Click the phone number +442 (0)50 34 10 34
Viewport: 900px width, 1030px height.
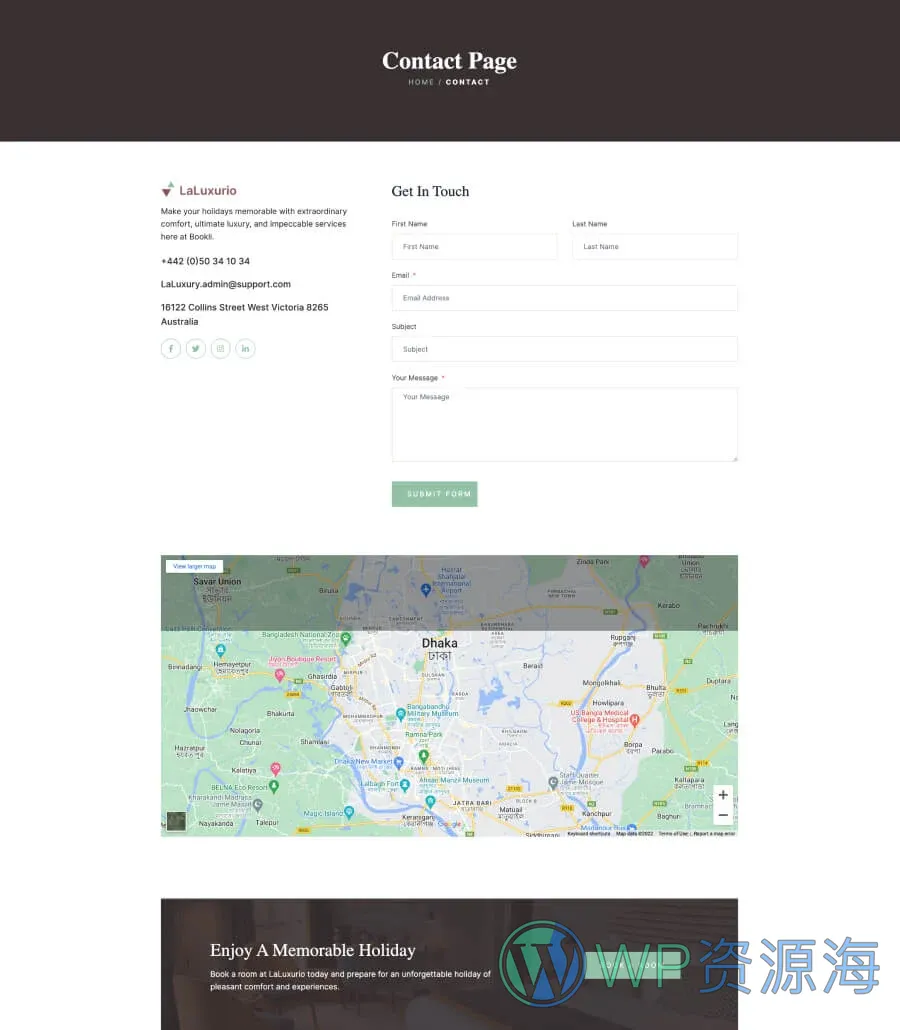point(205,261)
